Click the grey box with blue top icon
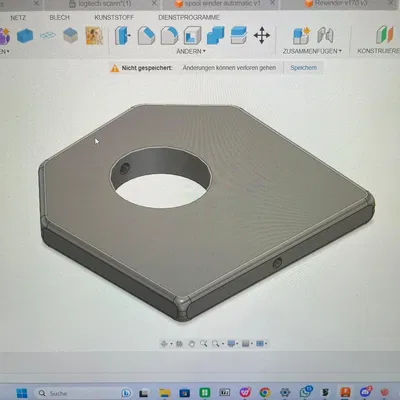The height and width of the screenshot is (400, 400). [x=70, y=35]
